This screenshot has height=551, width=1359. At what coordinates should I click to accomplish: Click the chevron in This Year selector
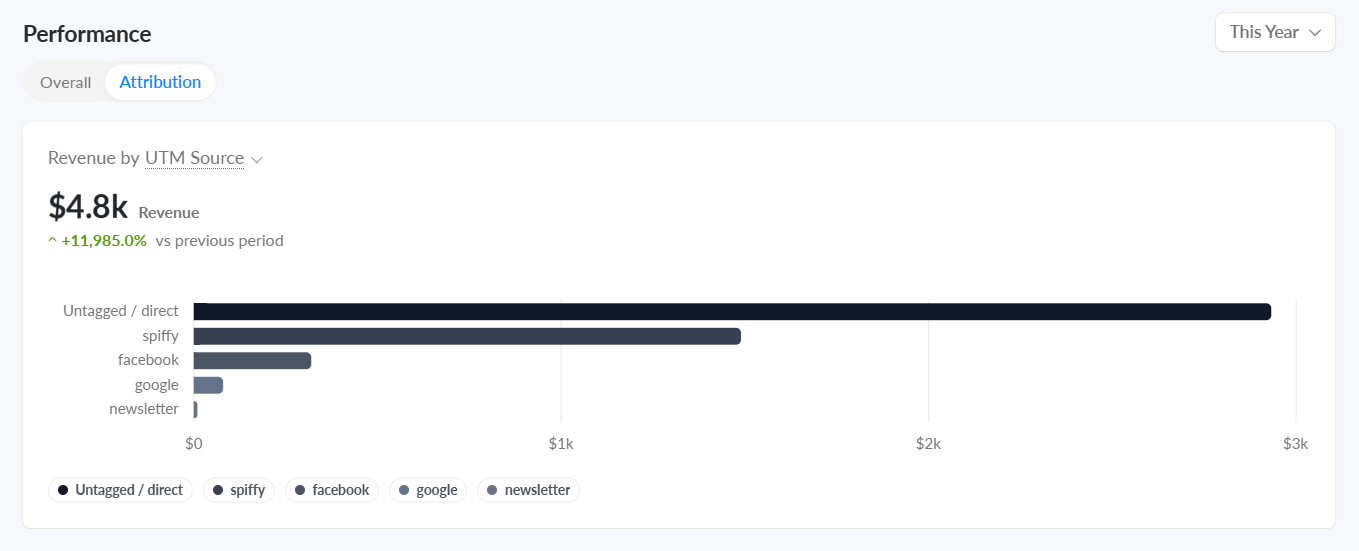1315,33
